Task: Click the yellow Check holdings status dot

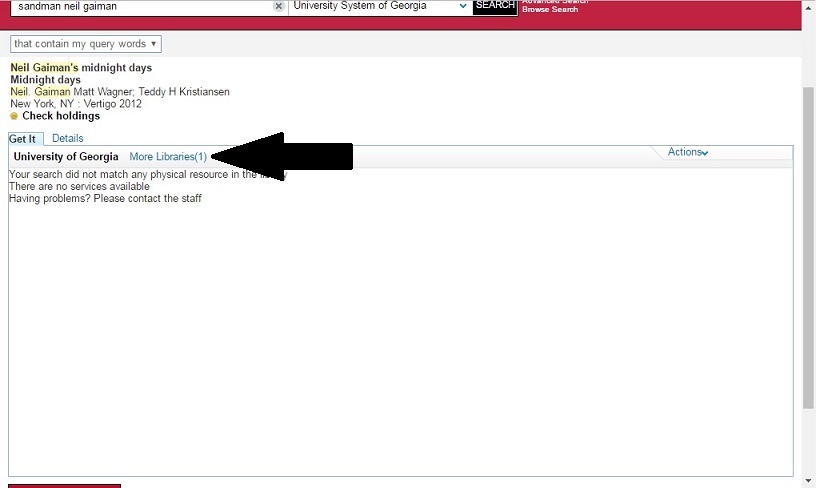Action: [14, 116]
